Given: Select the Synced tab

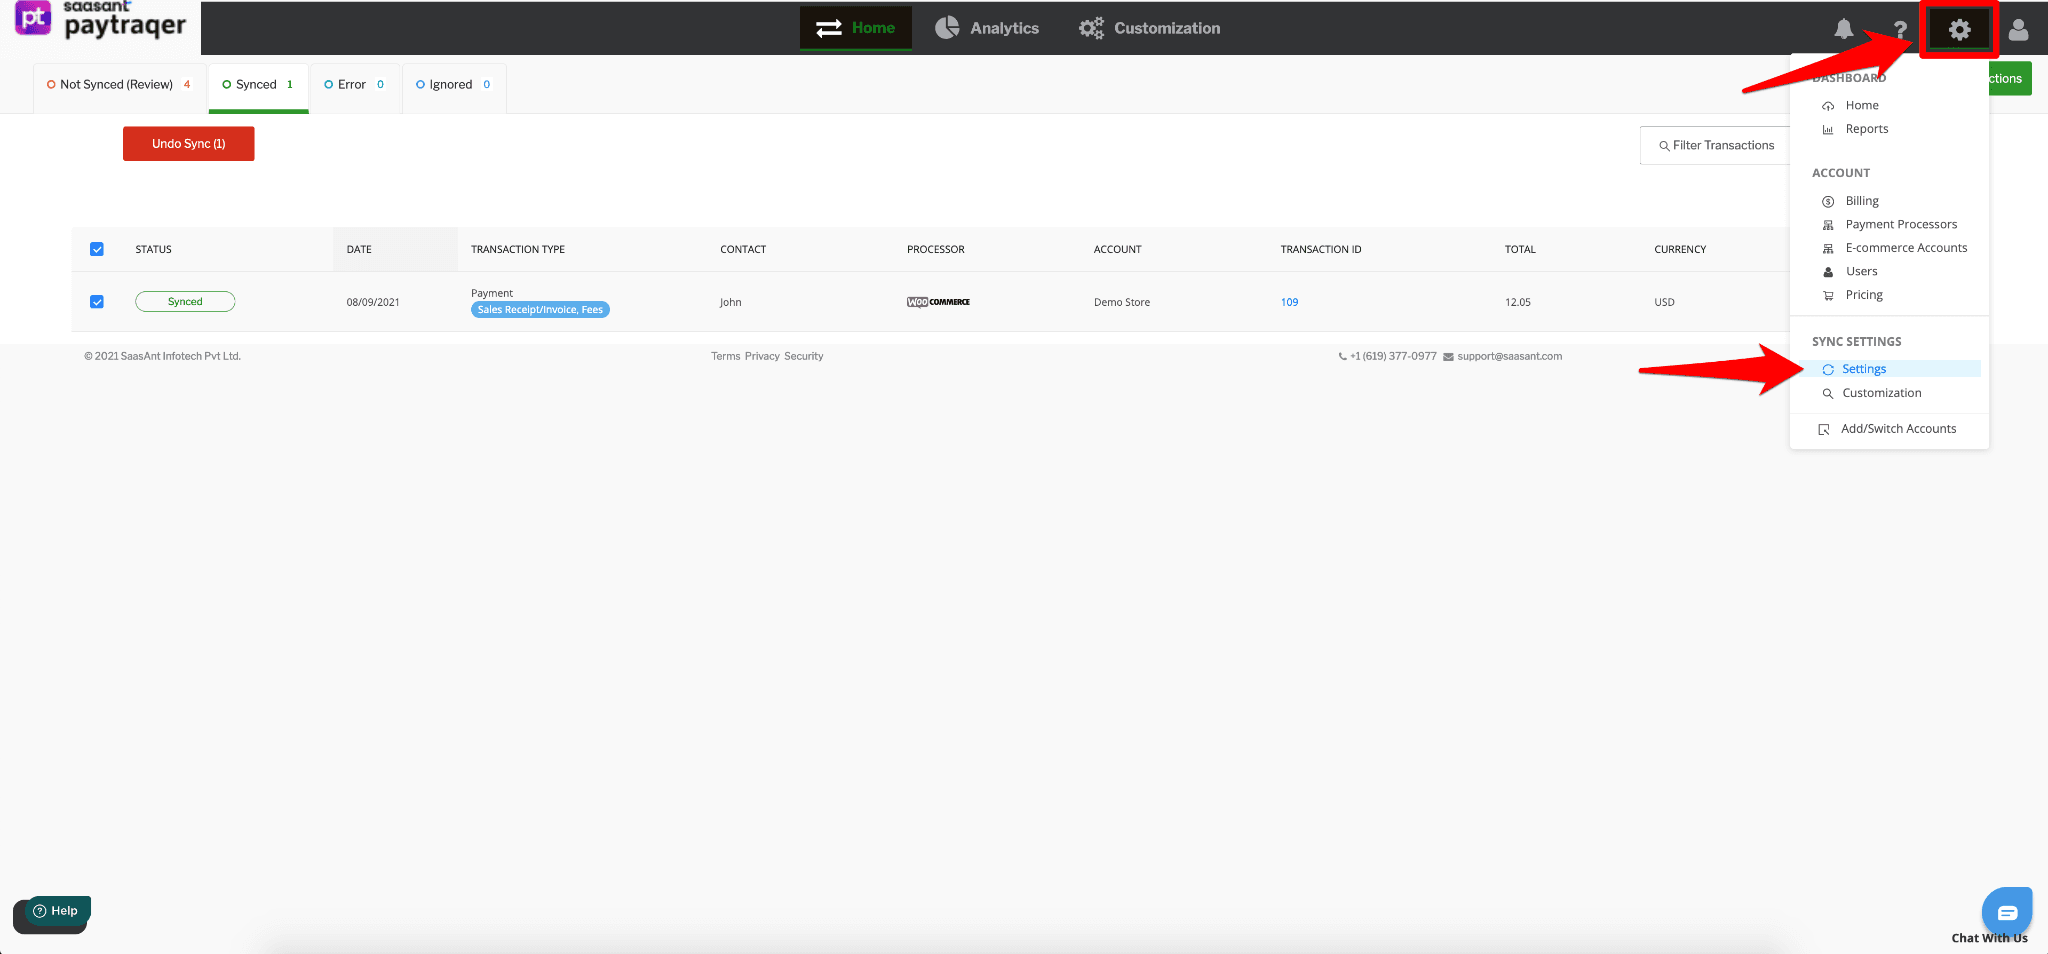Looking at the screenshot, I should [x=258, y=85].
